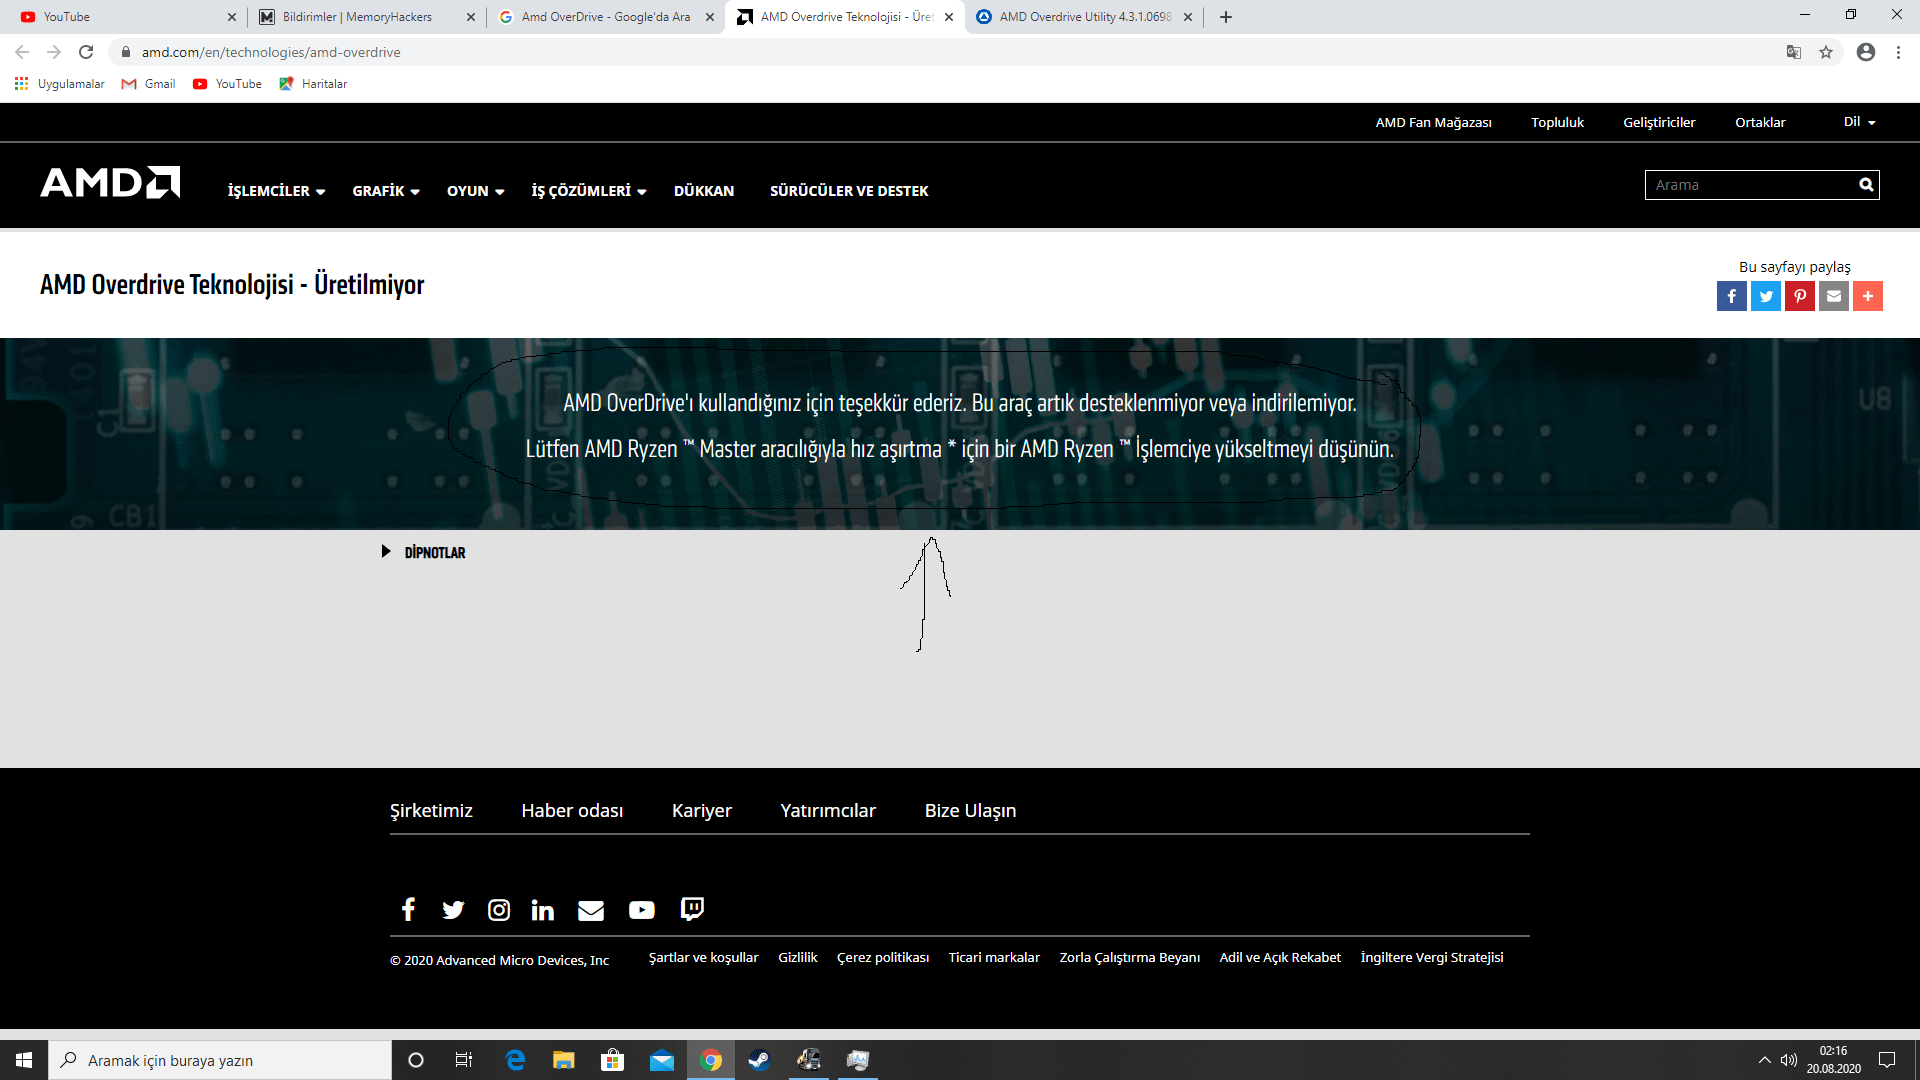Switch to Amd OverDrive Google search tab
Viewport: 1920px width, 1080px height.
(605, 17)
